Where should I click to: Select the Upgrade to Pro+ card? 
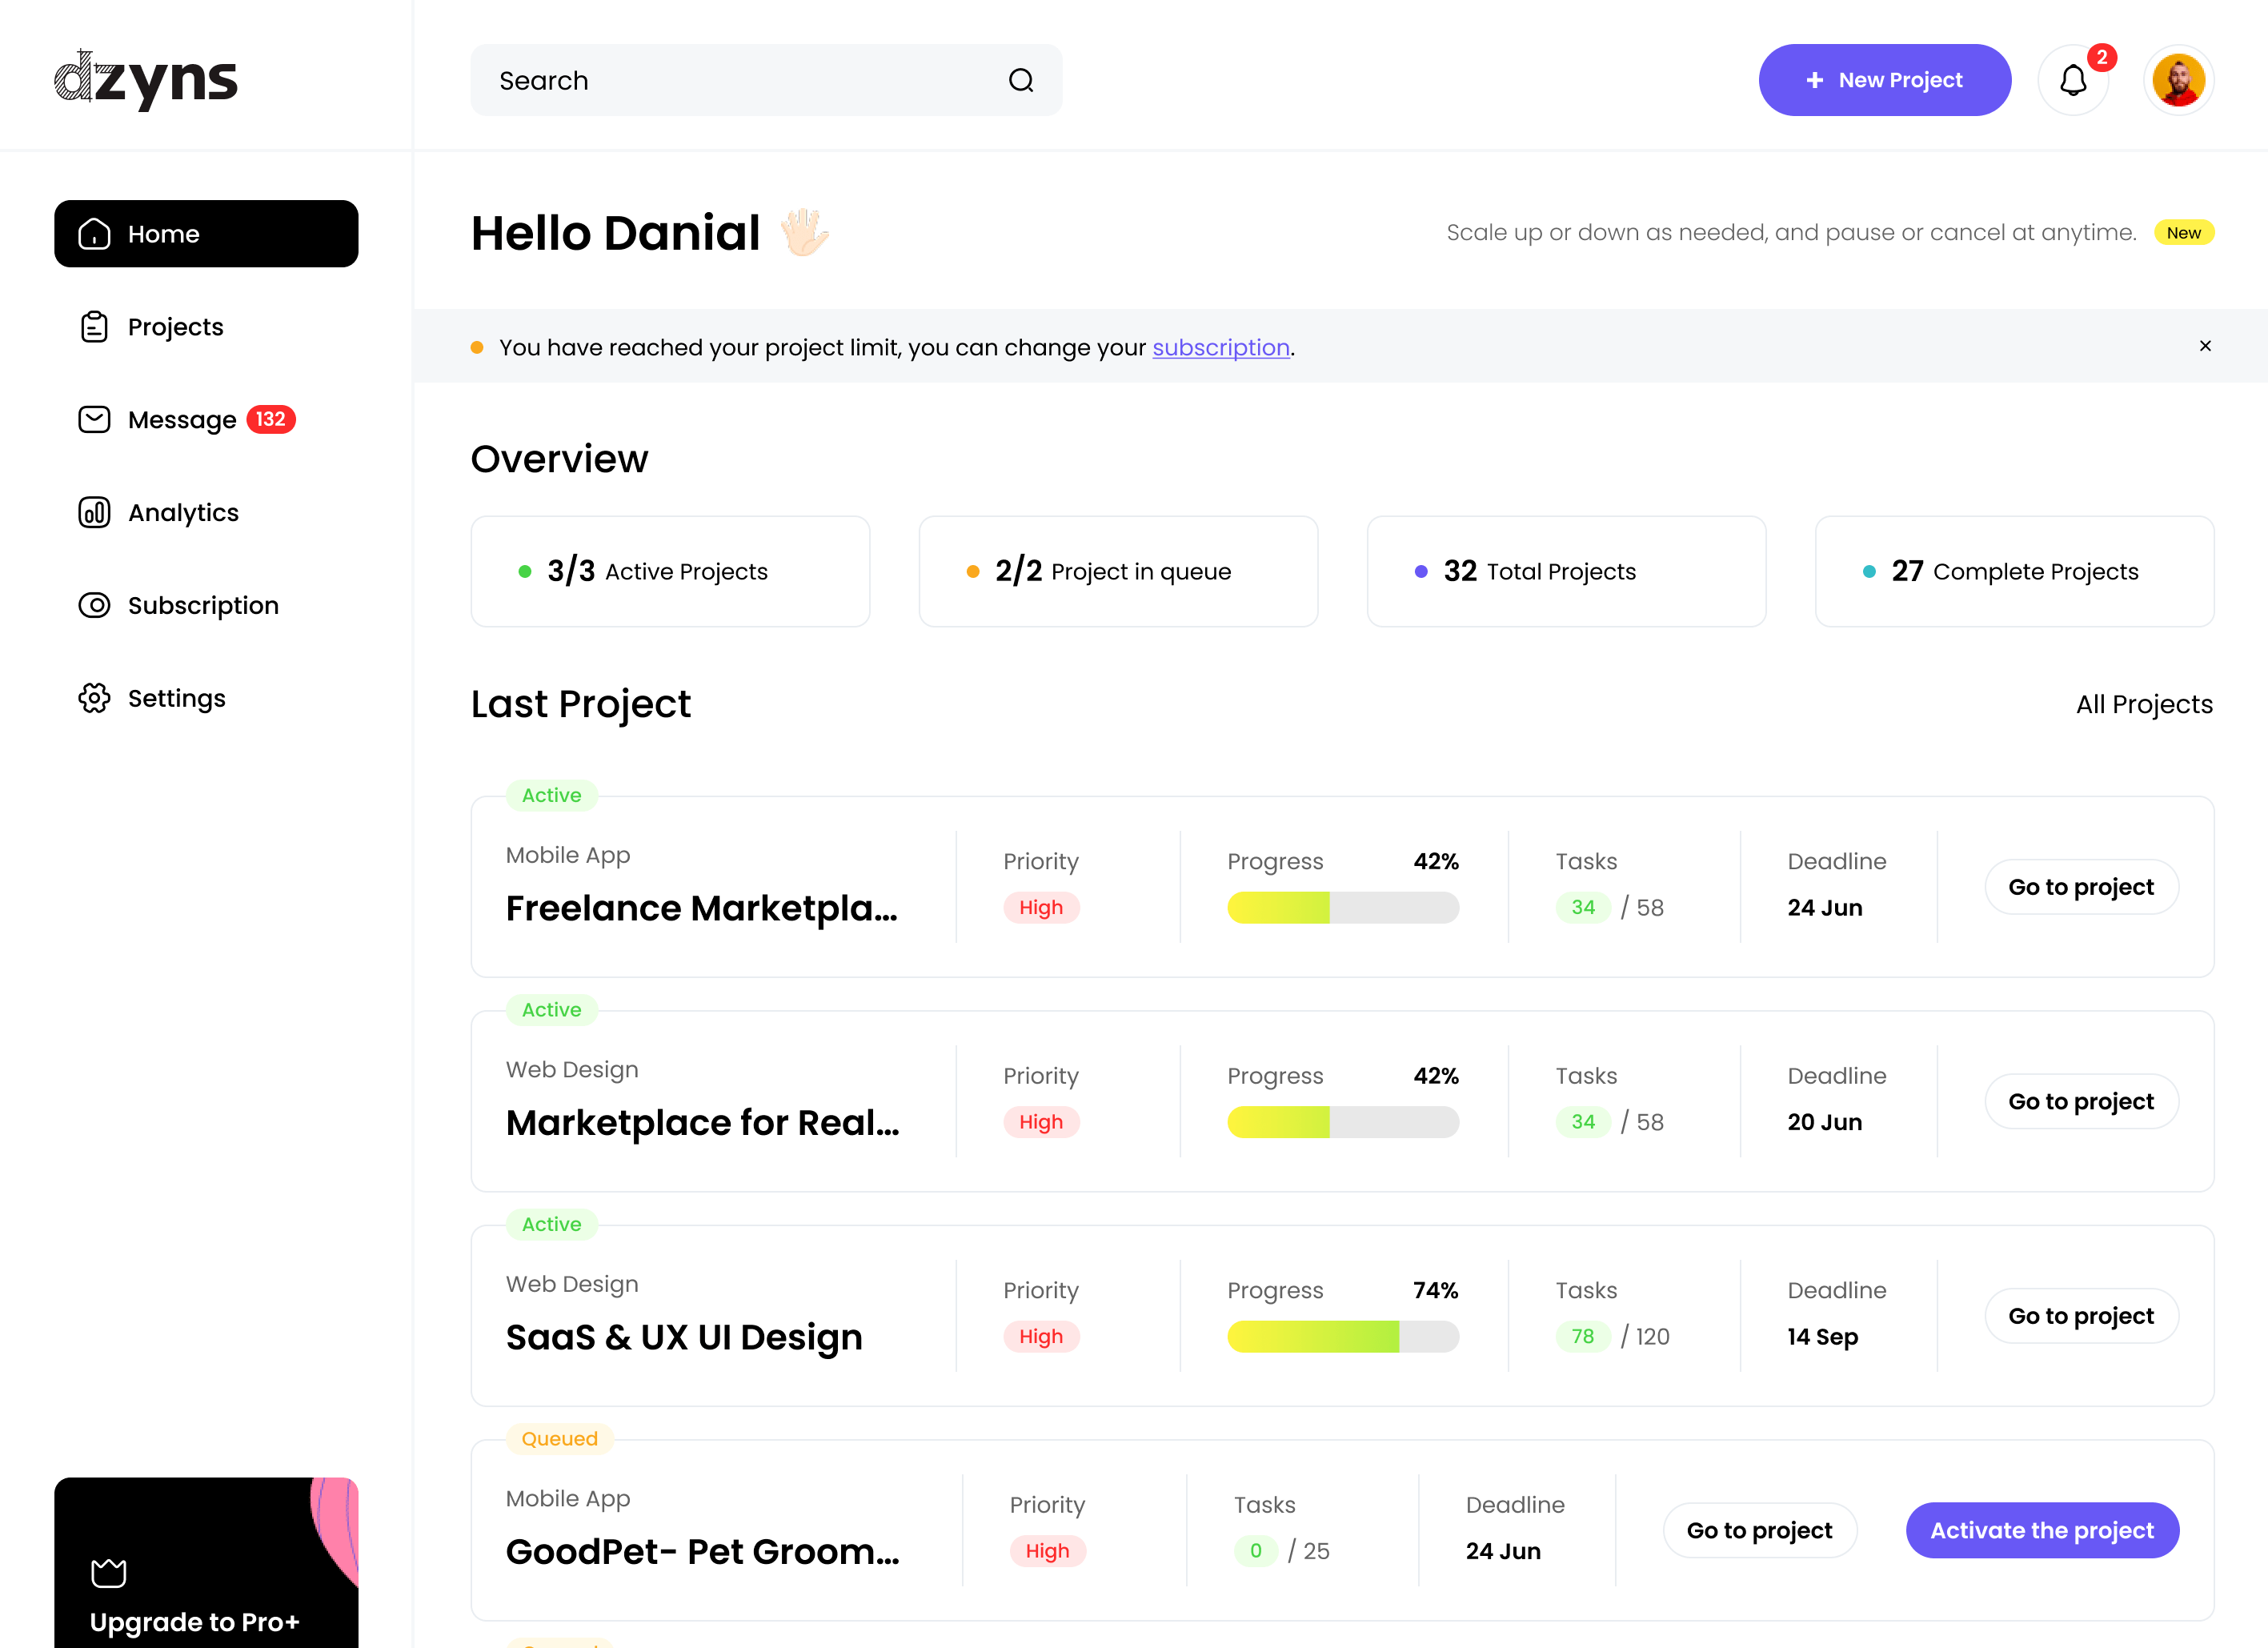click(x=206, y=1563)
